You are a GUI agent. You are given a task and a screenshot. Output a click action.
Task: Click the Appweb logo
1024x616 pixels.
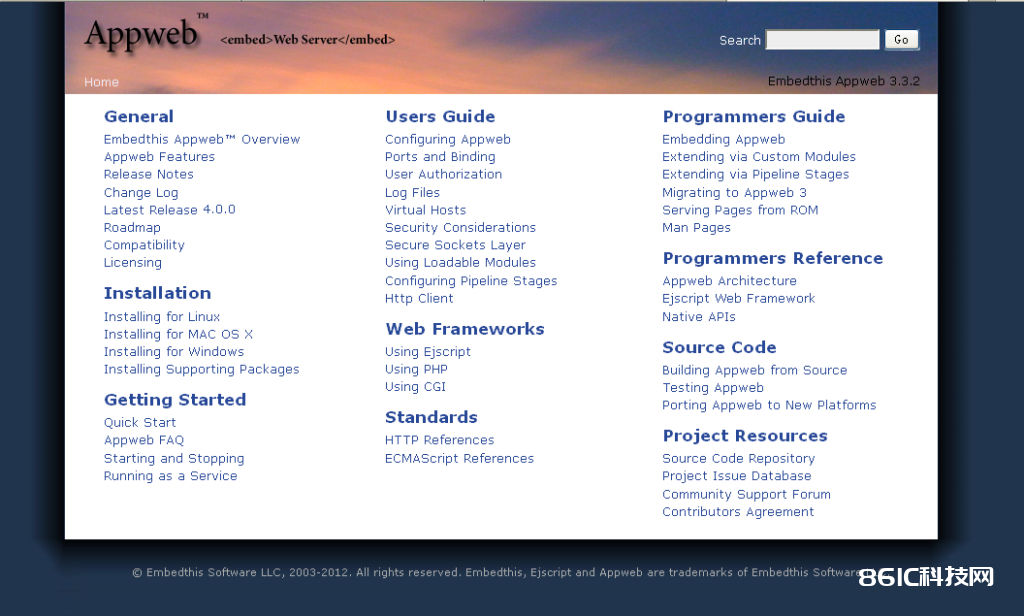145,33
